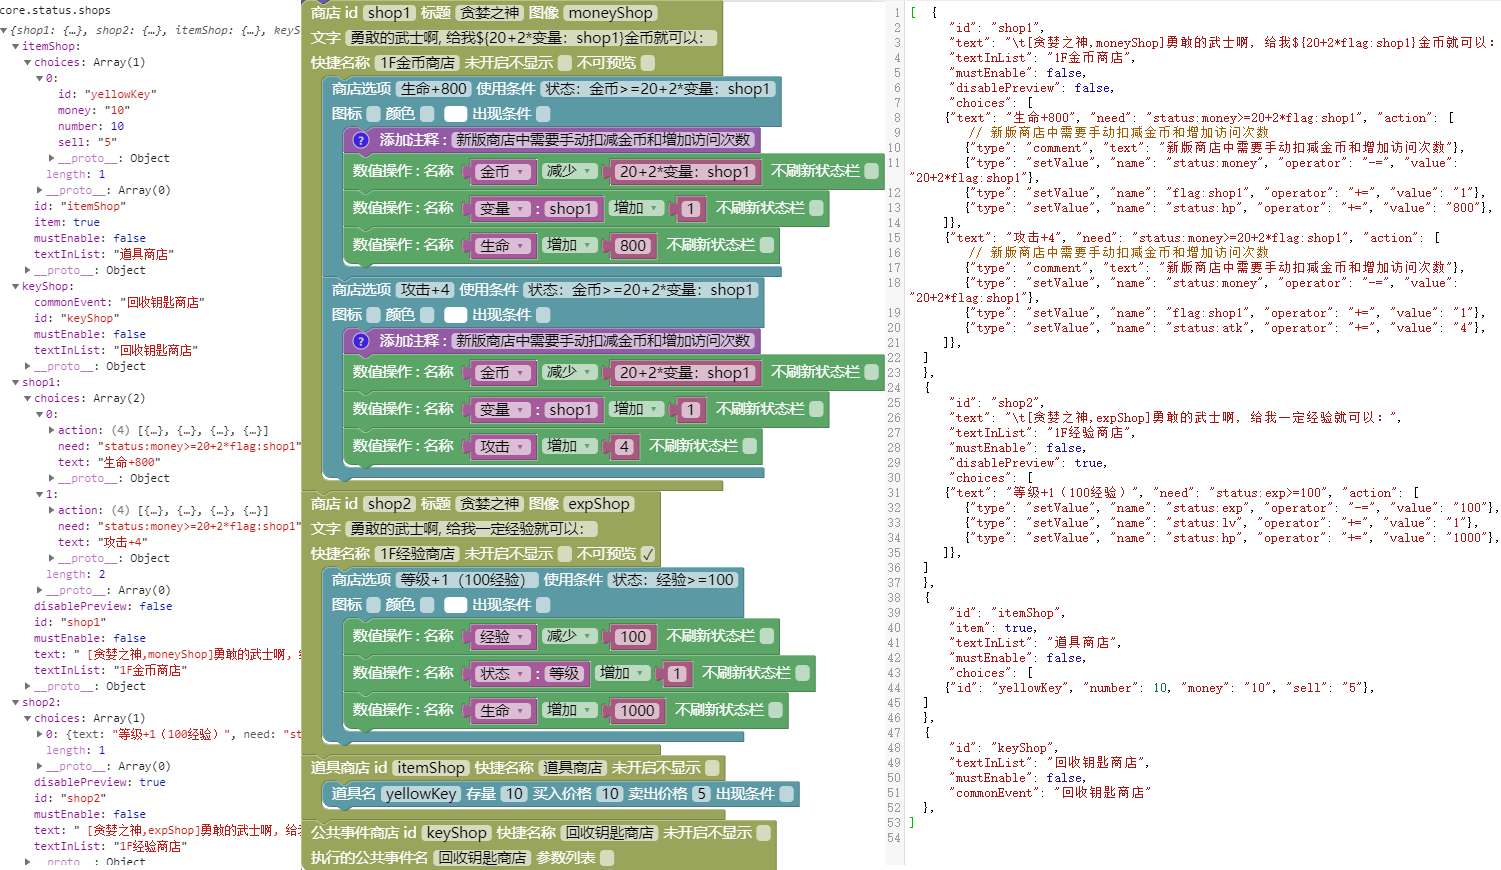Viewport: 1501px width, 870px height.
Task: Click the 800 value field in 生命 block
Action: (632, 246)
